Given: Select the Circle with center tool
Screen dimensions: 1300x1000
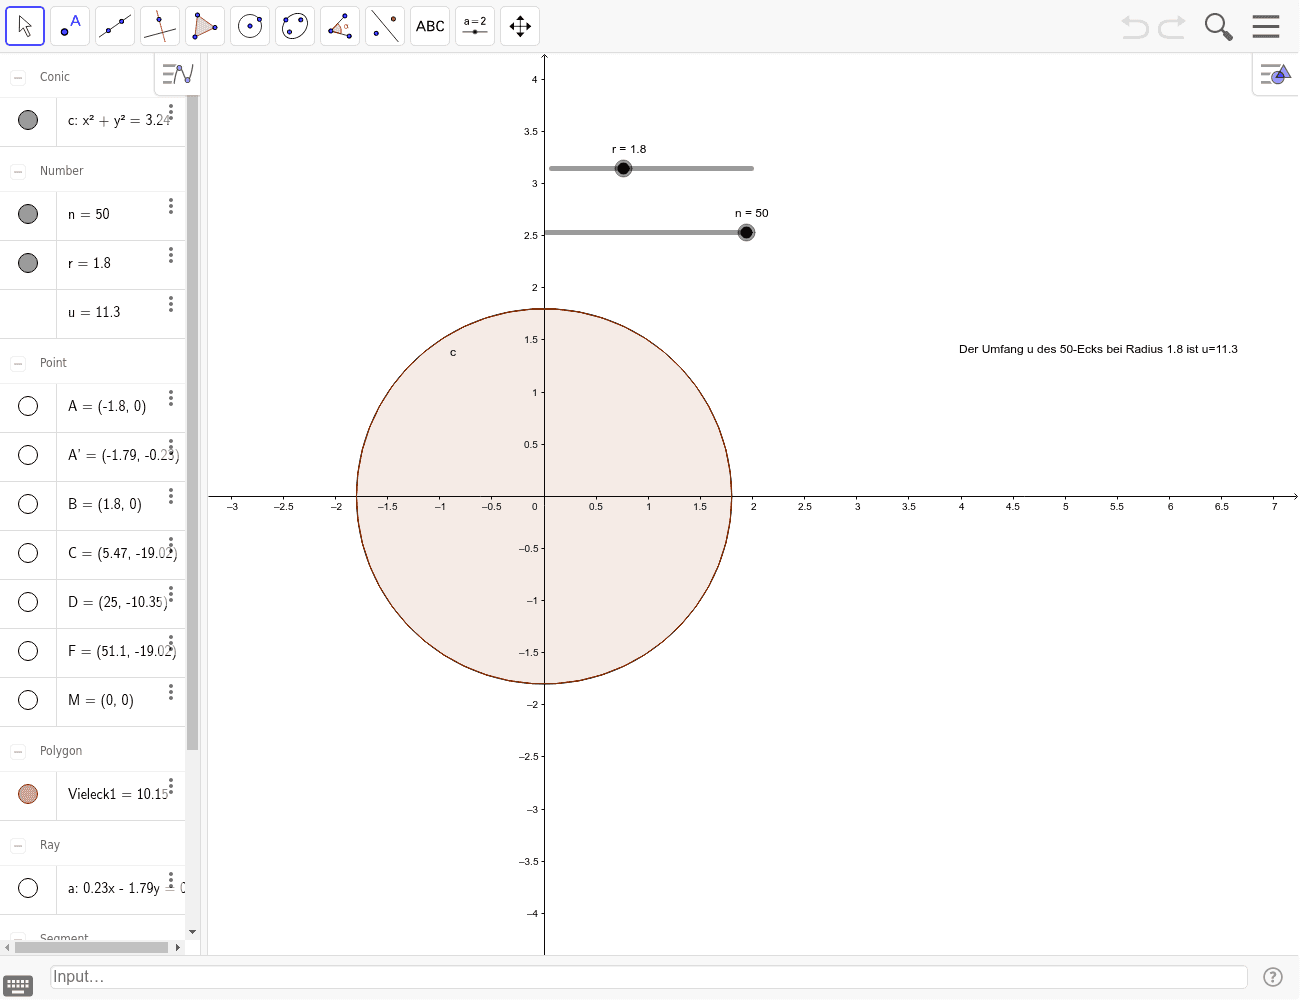Looking at the screenshot, I should tap(250, 26).
